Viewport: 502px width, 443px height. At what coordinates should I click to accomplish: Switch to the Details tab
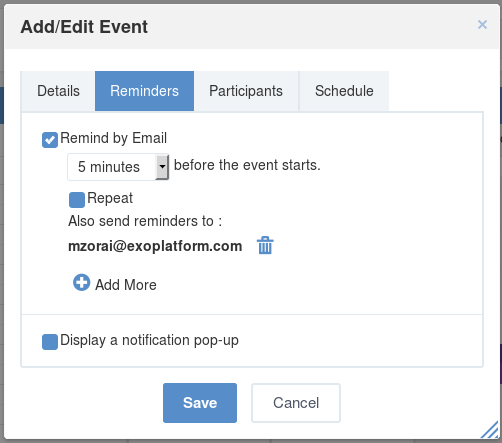58,91
